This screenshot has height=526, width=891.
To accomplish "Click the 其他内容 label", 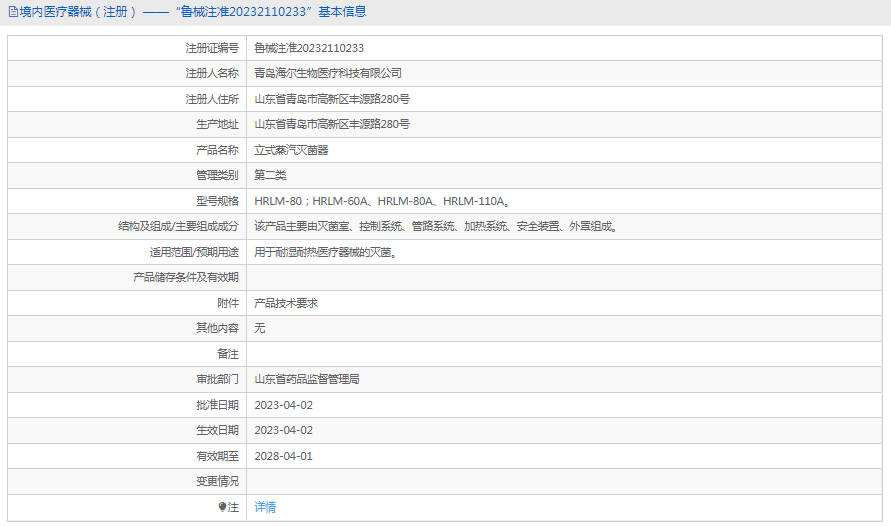I will [x=217, y=328].
